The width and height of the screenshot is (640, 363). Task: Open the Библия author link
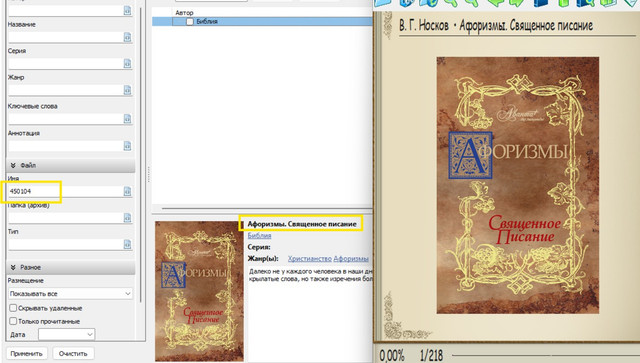[260, 236]
